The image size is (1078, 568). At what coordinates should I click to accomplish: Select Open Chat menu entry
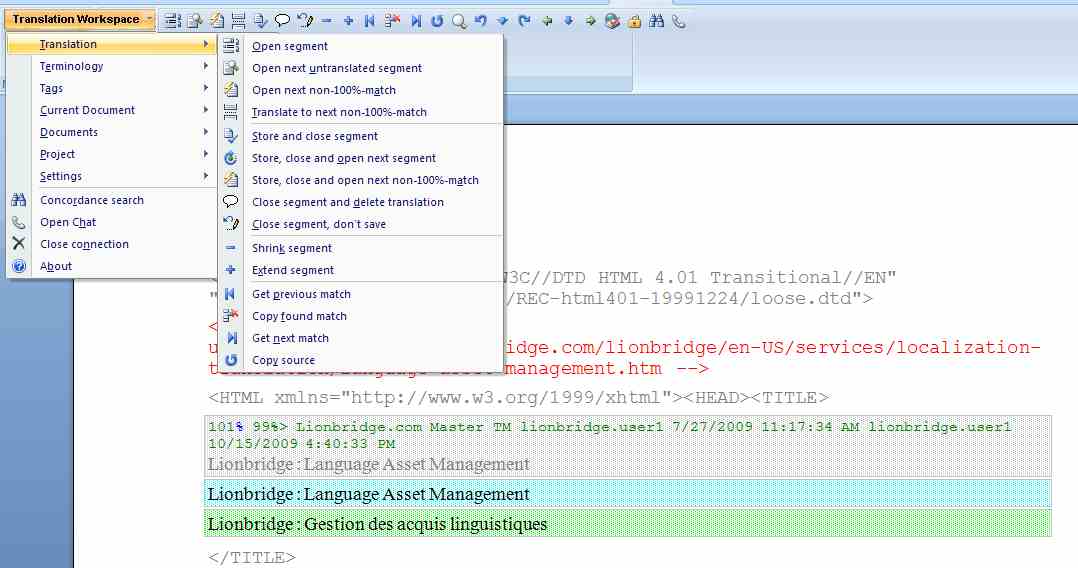[x=111, y=222]
